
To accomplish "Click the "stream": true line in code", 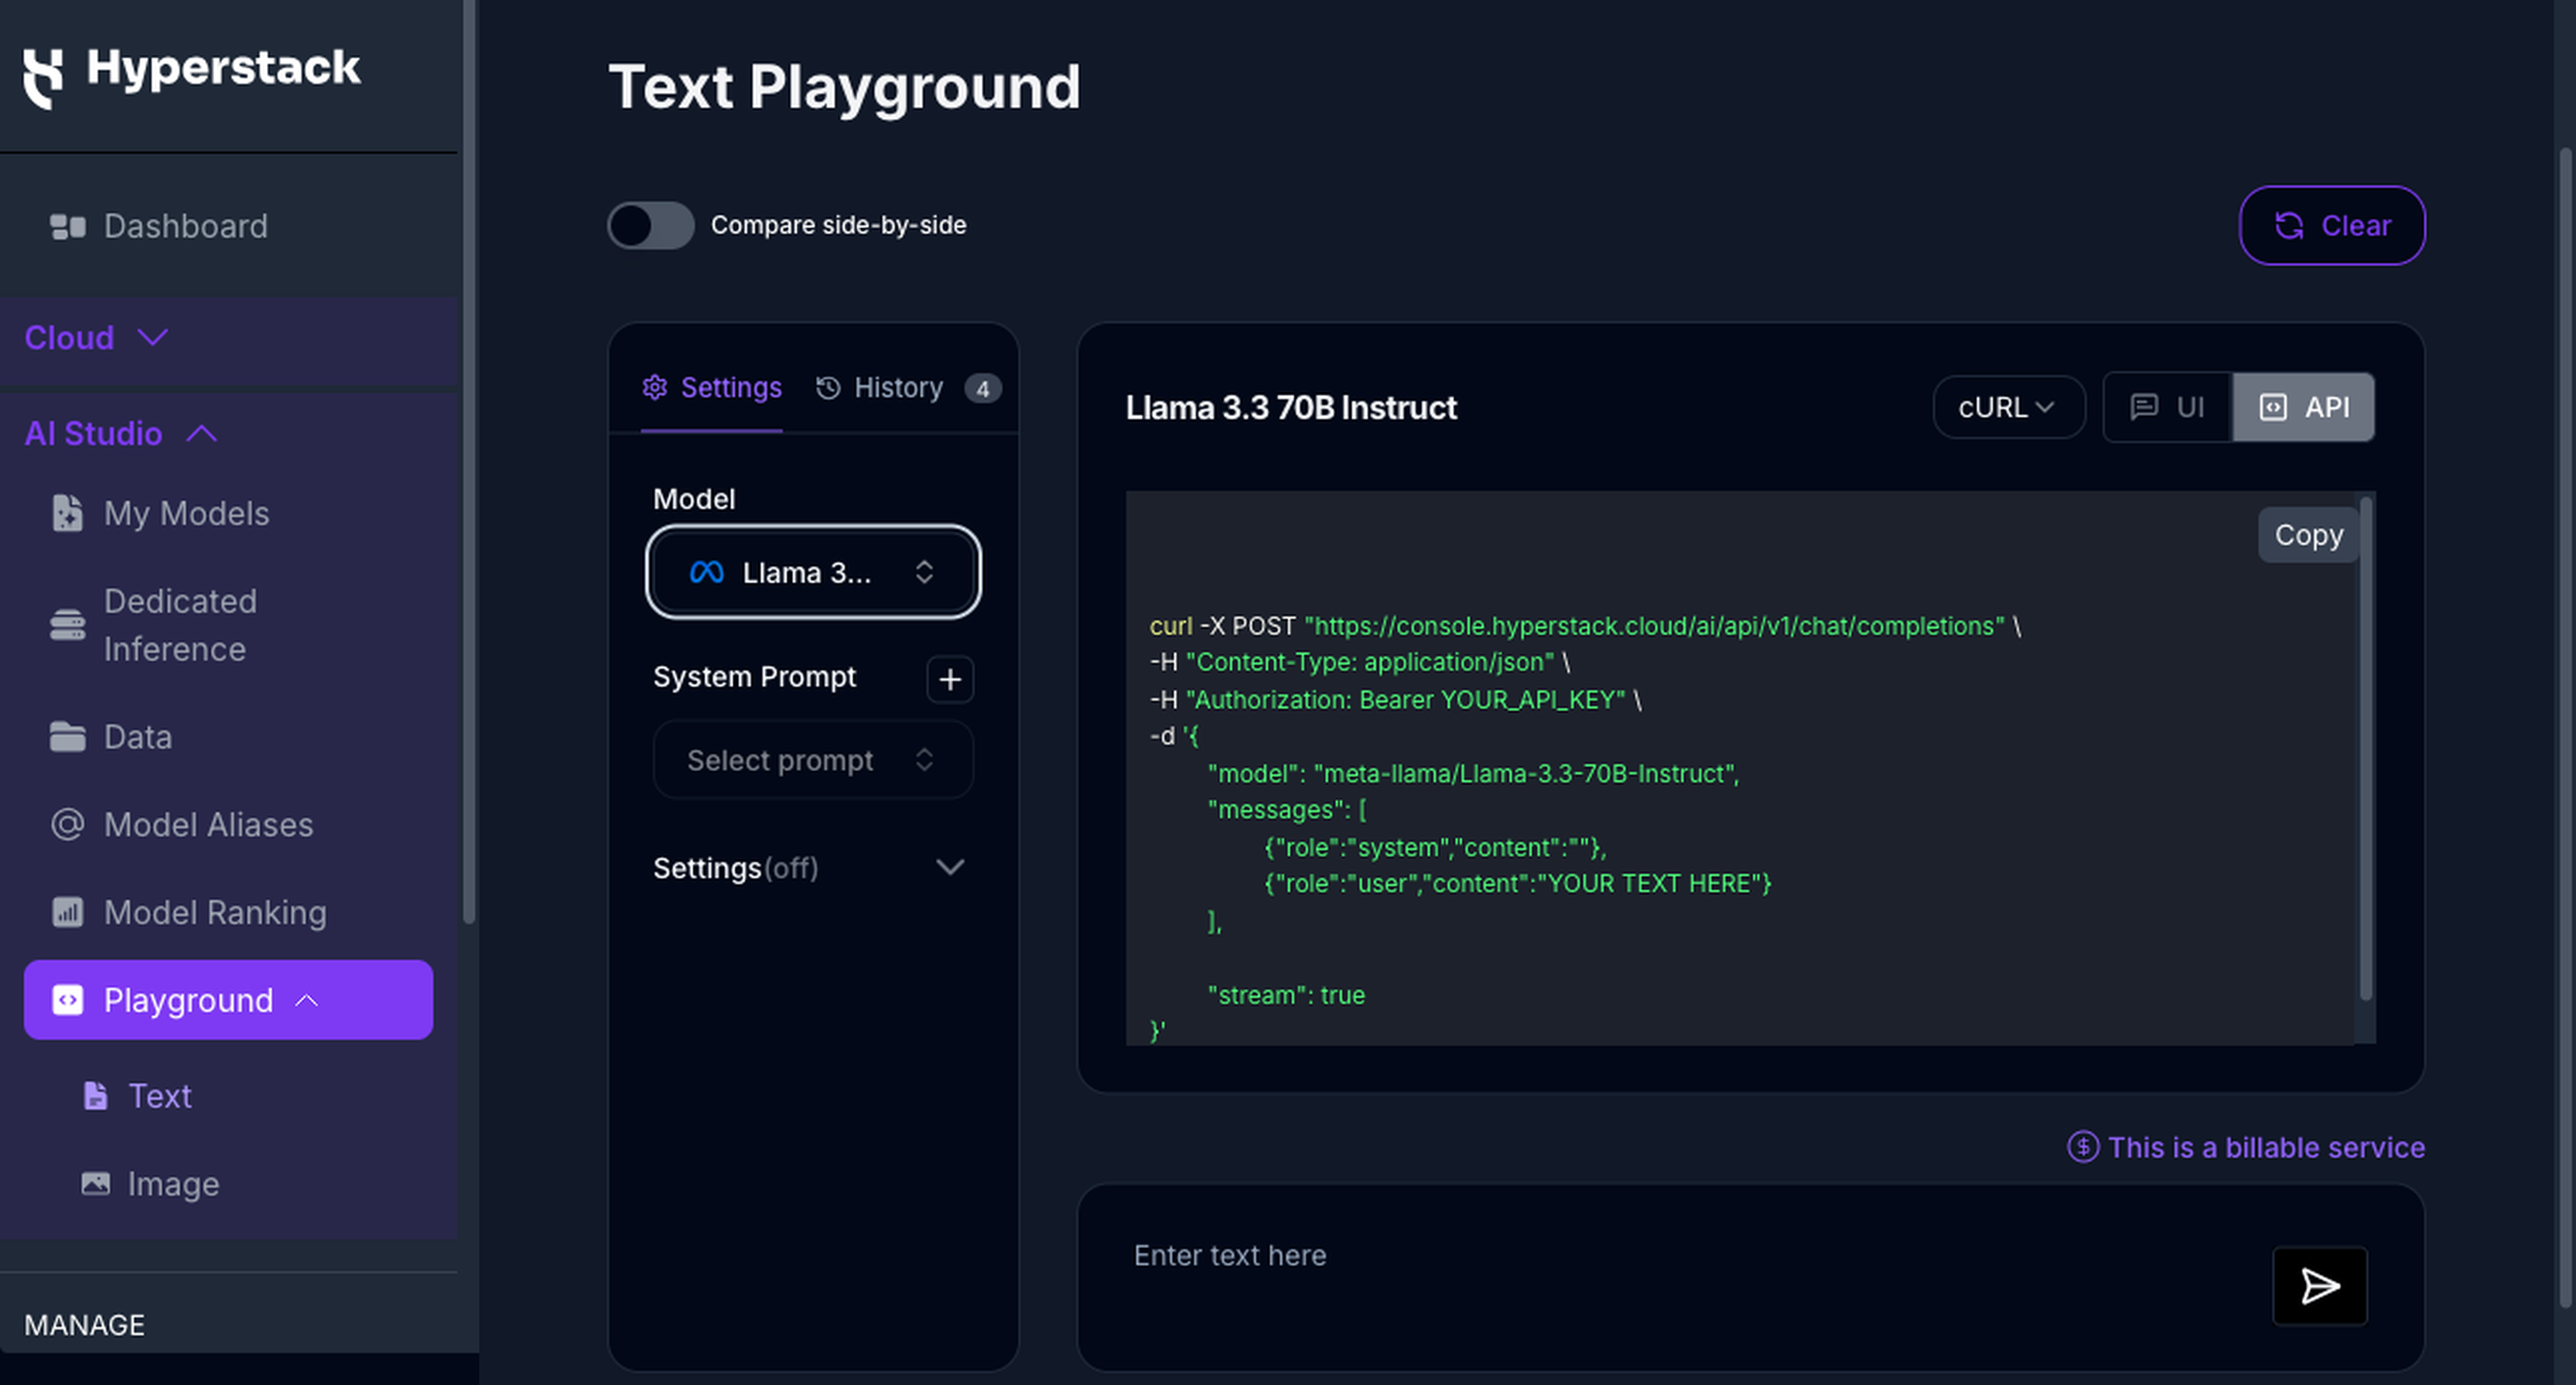I will [1286, 995].
